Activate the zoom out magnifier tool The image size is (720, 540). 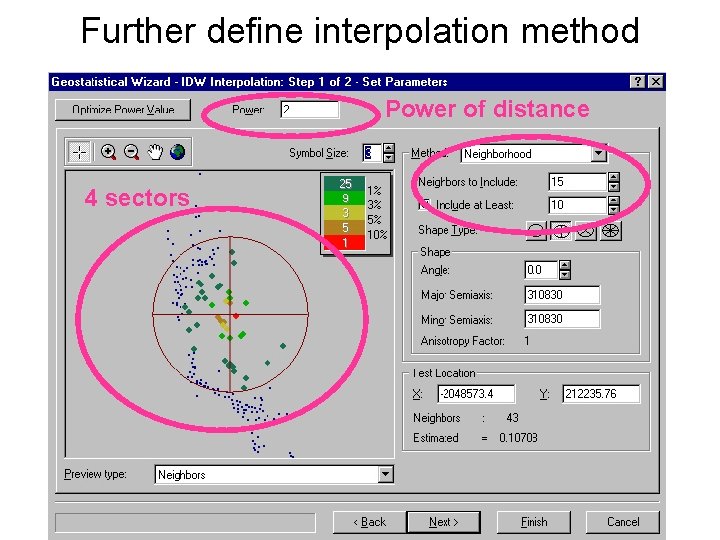[x=131, y=152]
